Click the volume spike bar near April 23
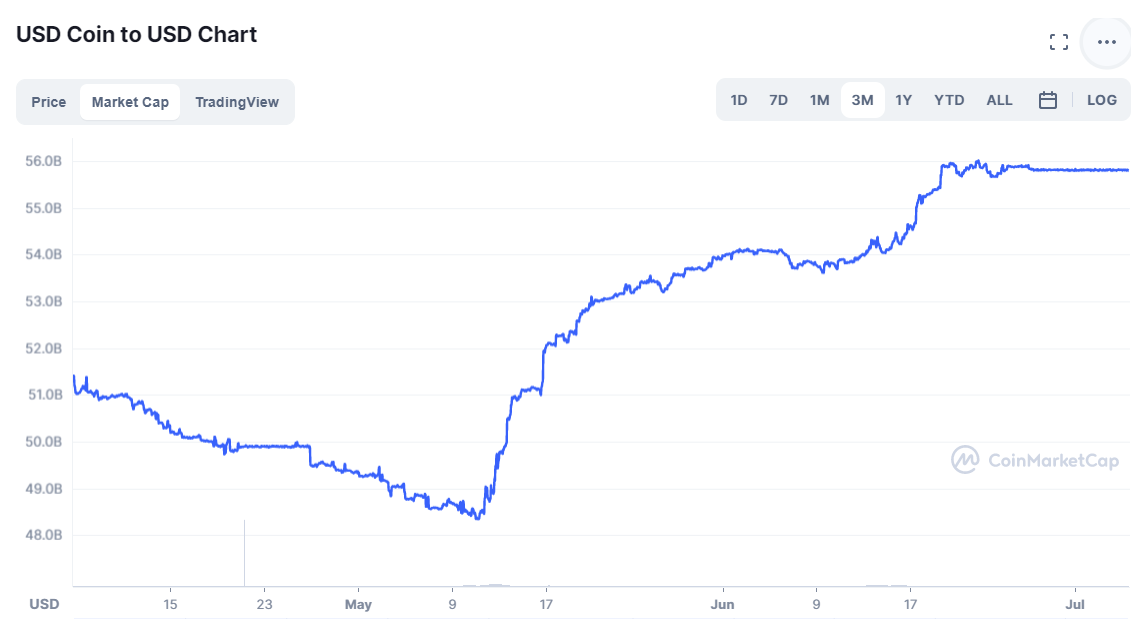 click(244, 553)
